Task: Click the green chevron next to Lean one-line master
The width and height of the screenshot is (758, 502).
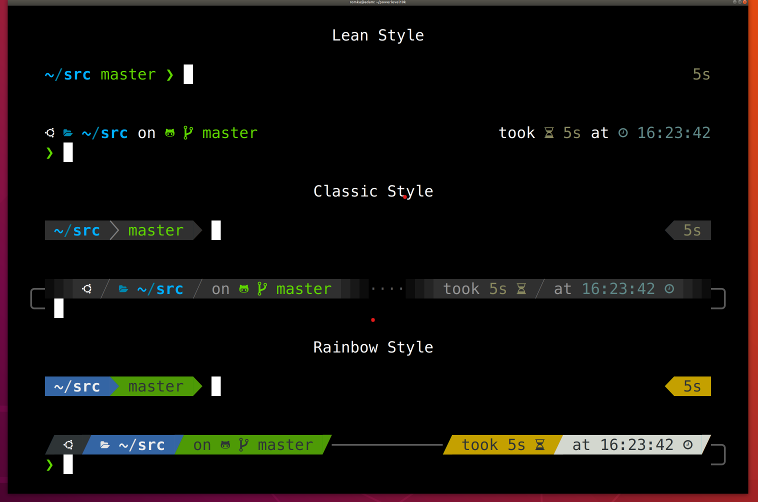Action: pyautogui.click(x=170, y=74)
